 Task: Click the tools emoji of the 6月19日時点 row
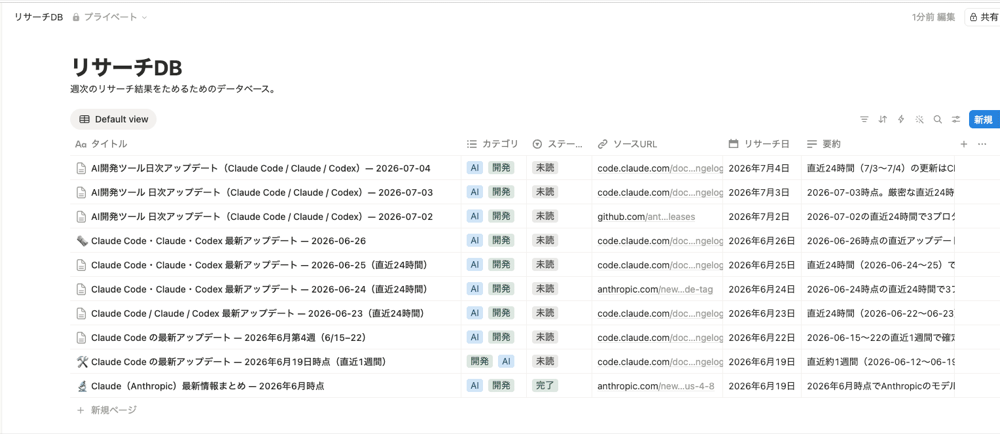coord(81,362)
